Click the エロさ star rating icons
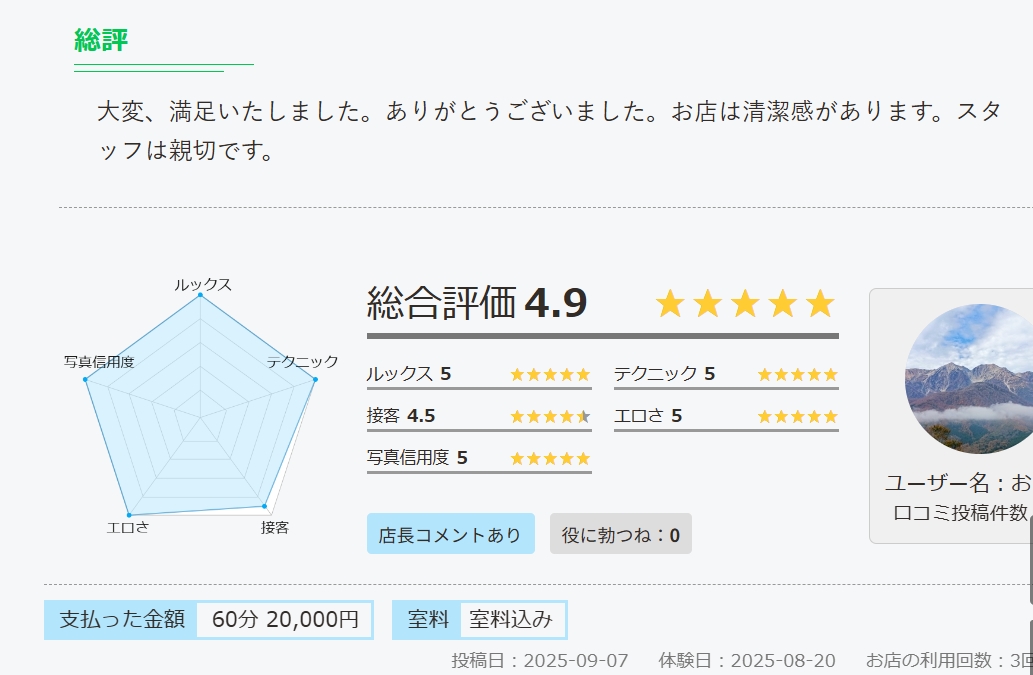 point(797,417)
